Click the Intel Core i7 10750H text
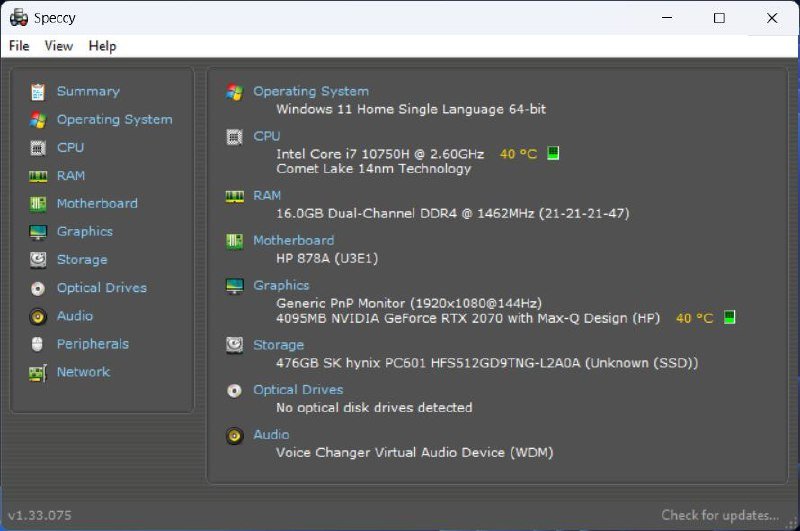 [x=380, y=154]
